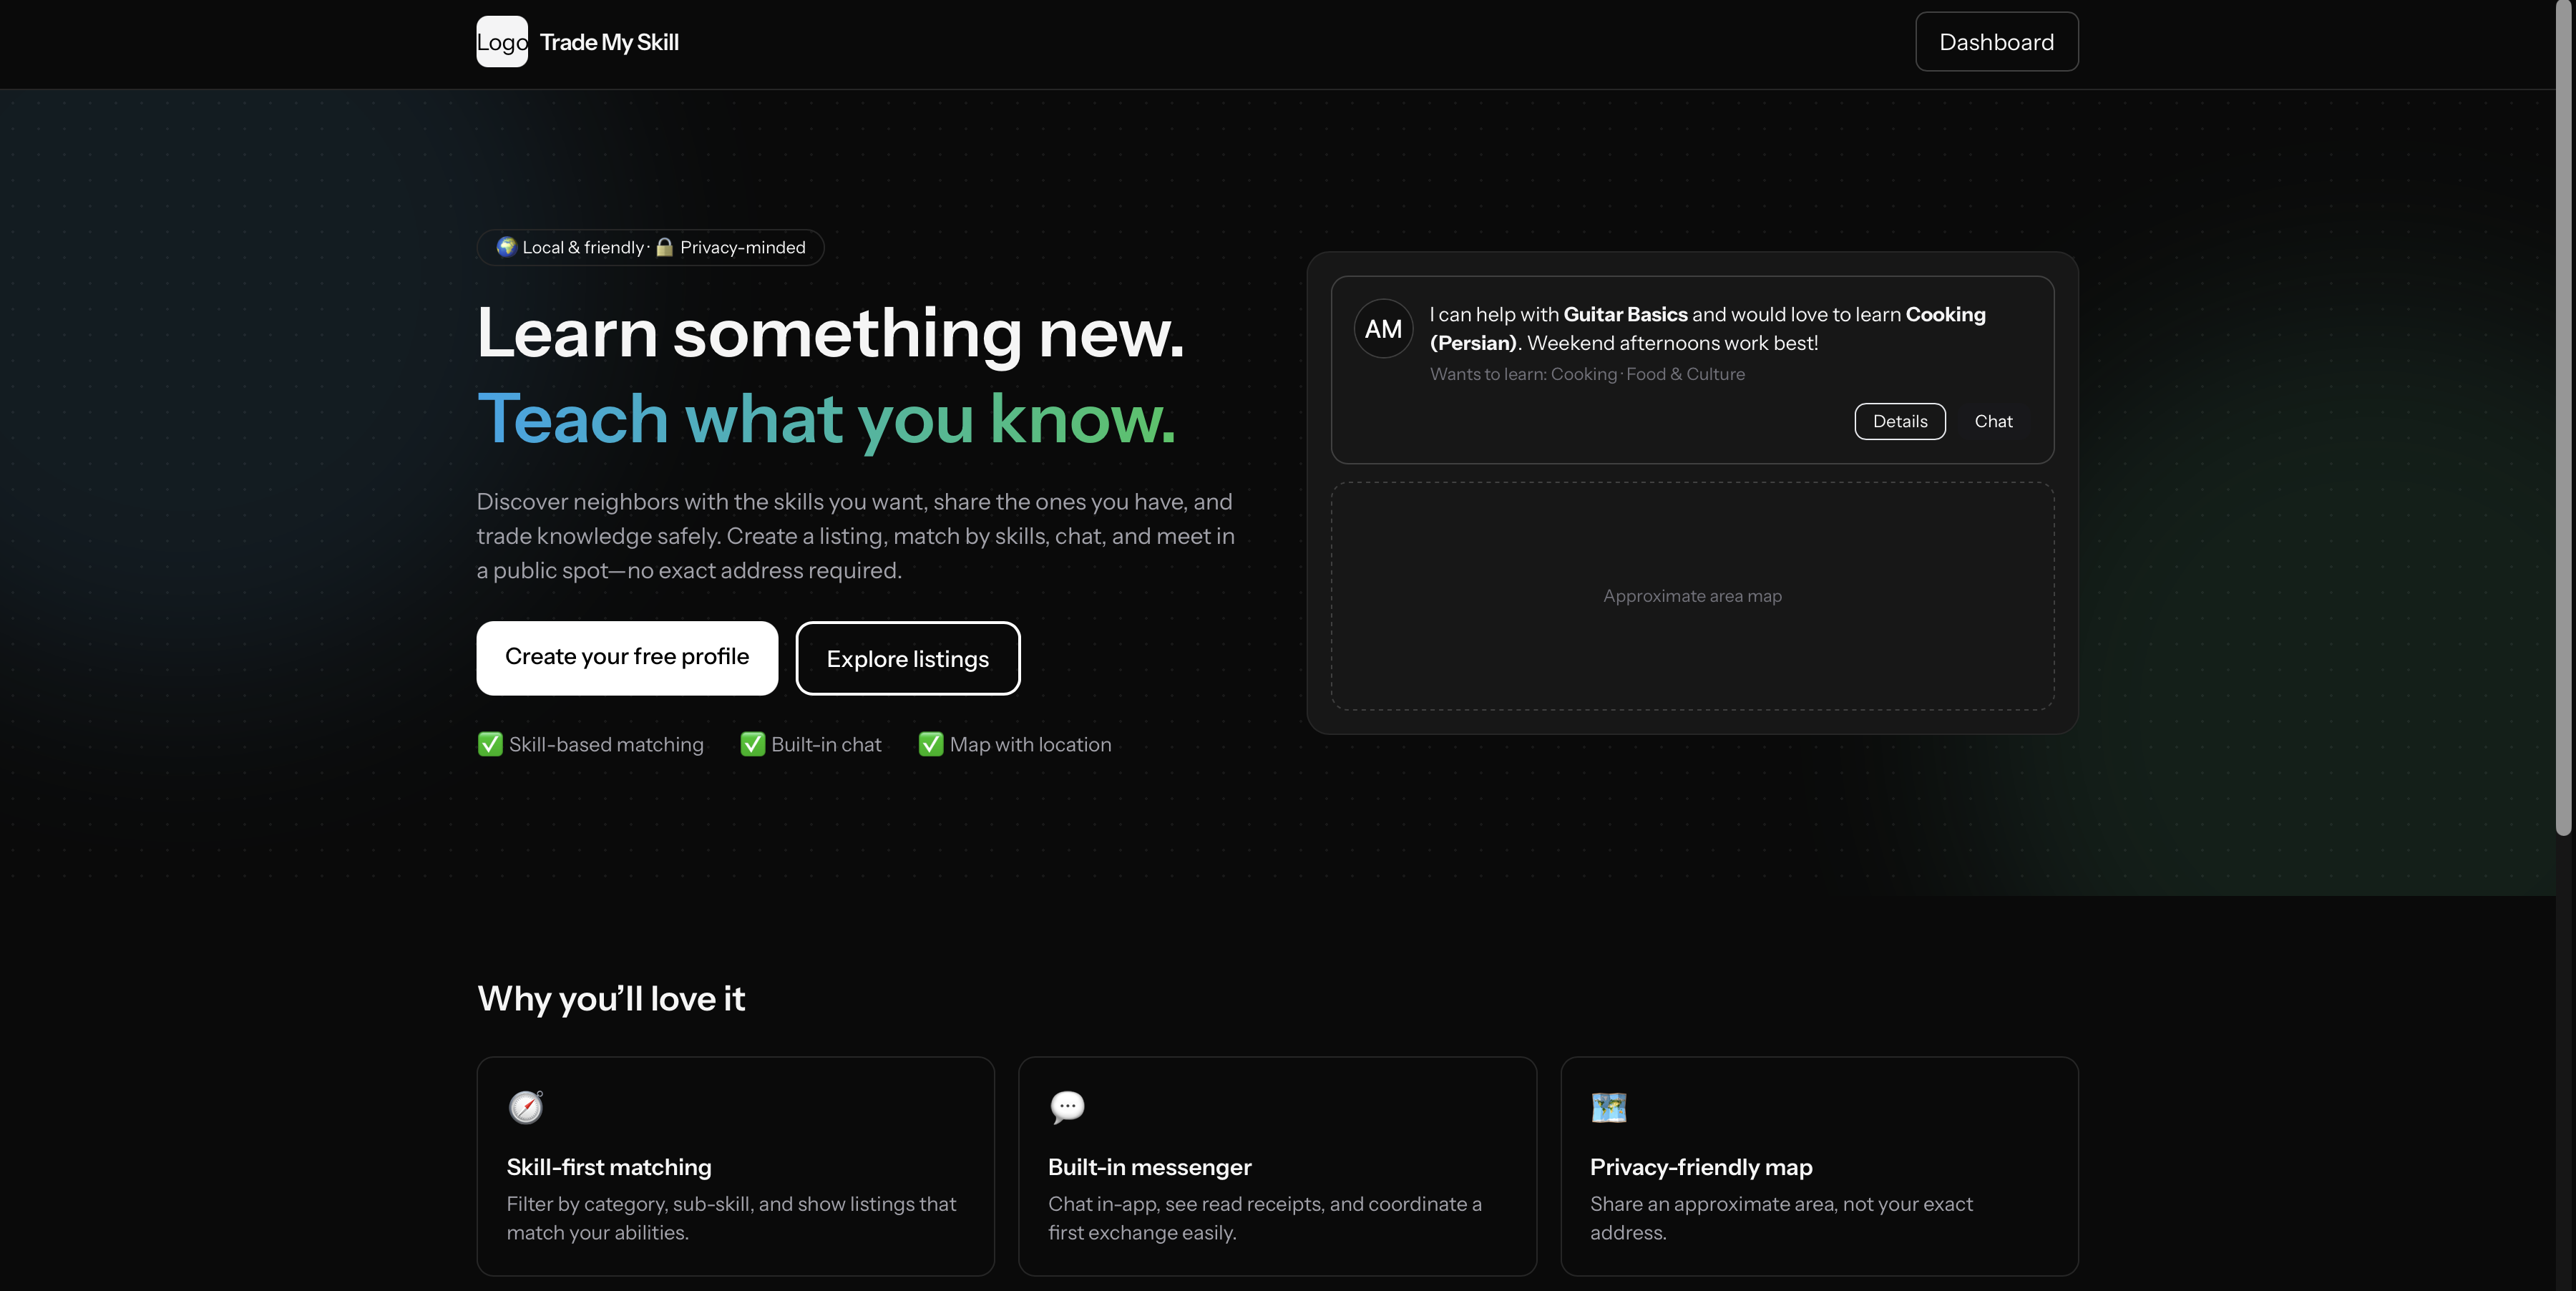This screenshot has height=1291, width=2576.
Task: Click the Approximate area map placeholder
Action: click(x=1692, y=596)
